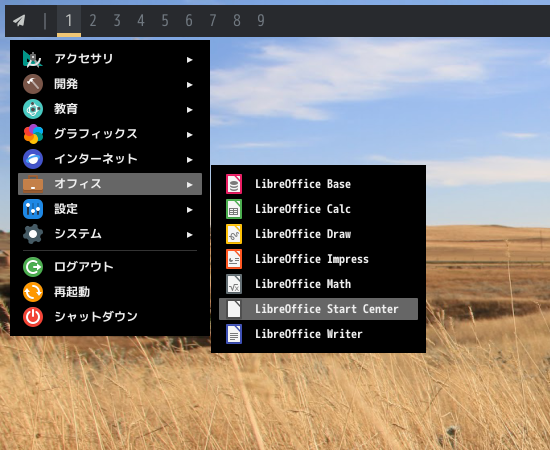Click the orange 再起動 icon
The width and height of the screenshot is (550, 450).
33,292
